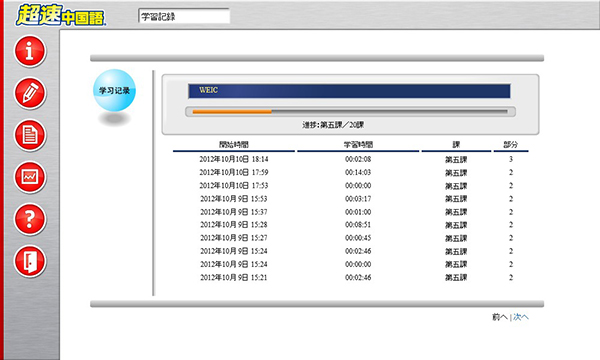Image resolution: width=600 pixels, height=360 pixels.
Task: Select the 2012年10月10日 17:59 entry
Action: (x=234, y=173)
